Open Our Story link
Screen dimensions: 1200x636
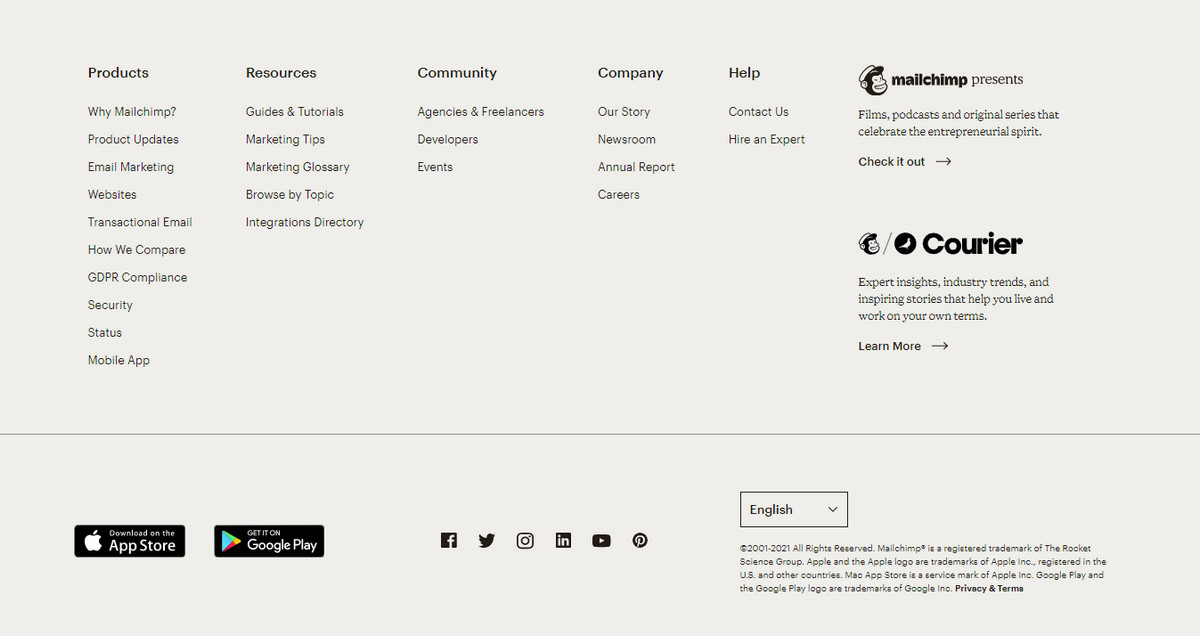click(624, 112)
